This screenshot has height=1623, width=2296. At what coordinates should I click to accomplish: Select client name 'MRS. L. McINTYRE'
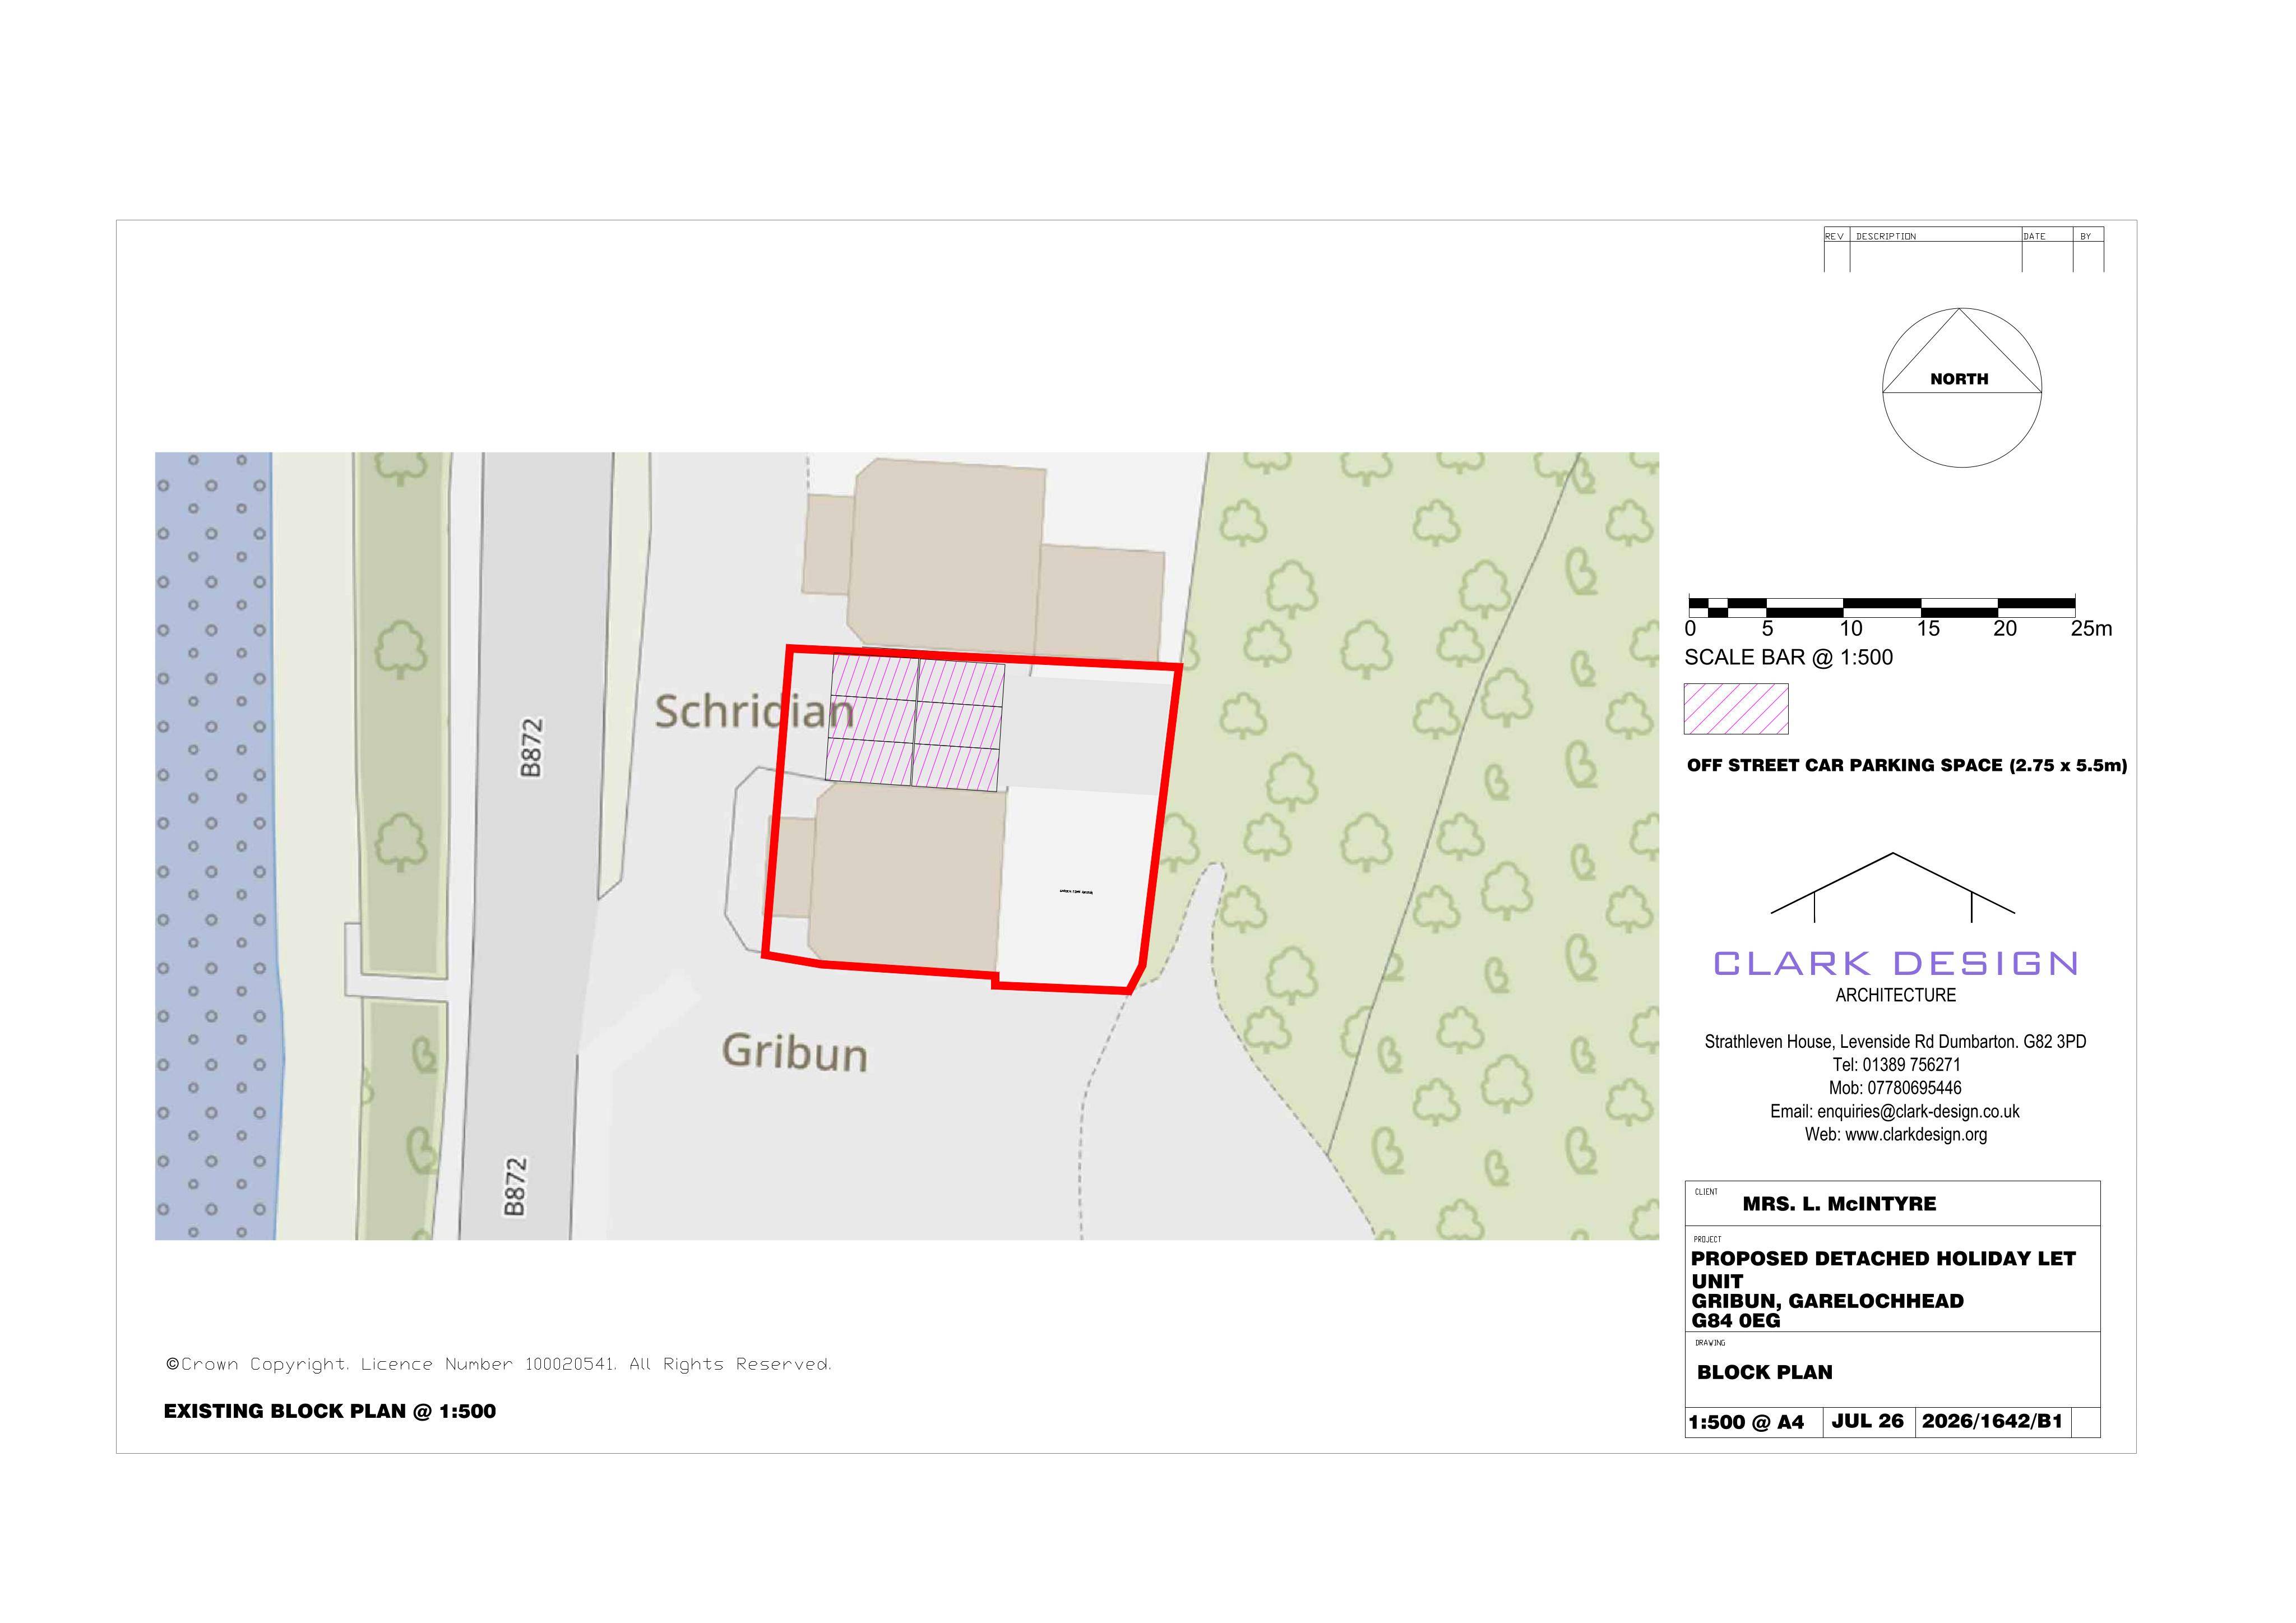point(1839,1205)
